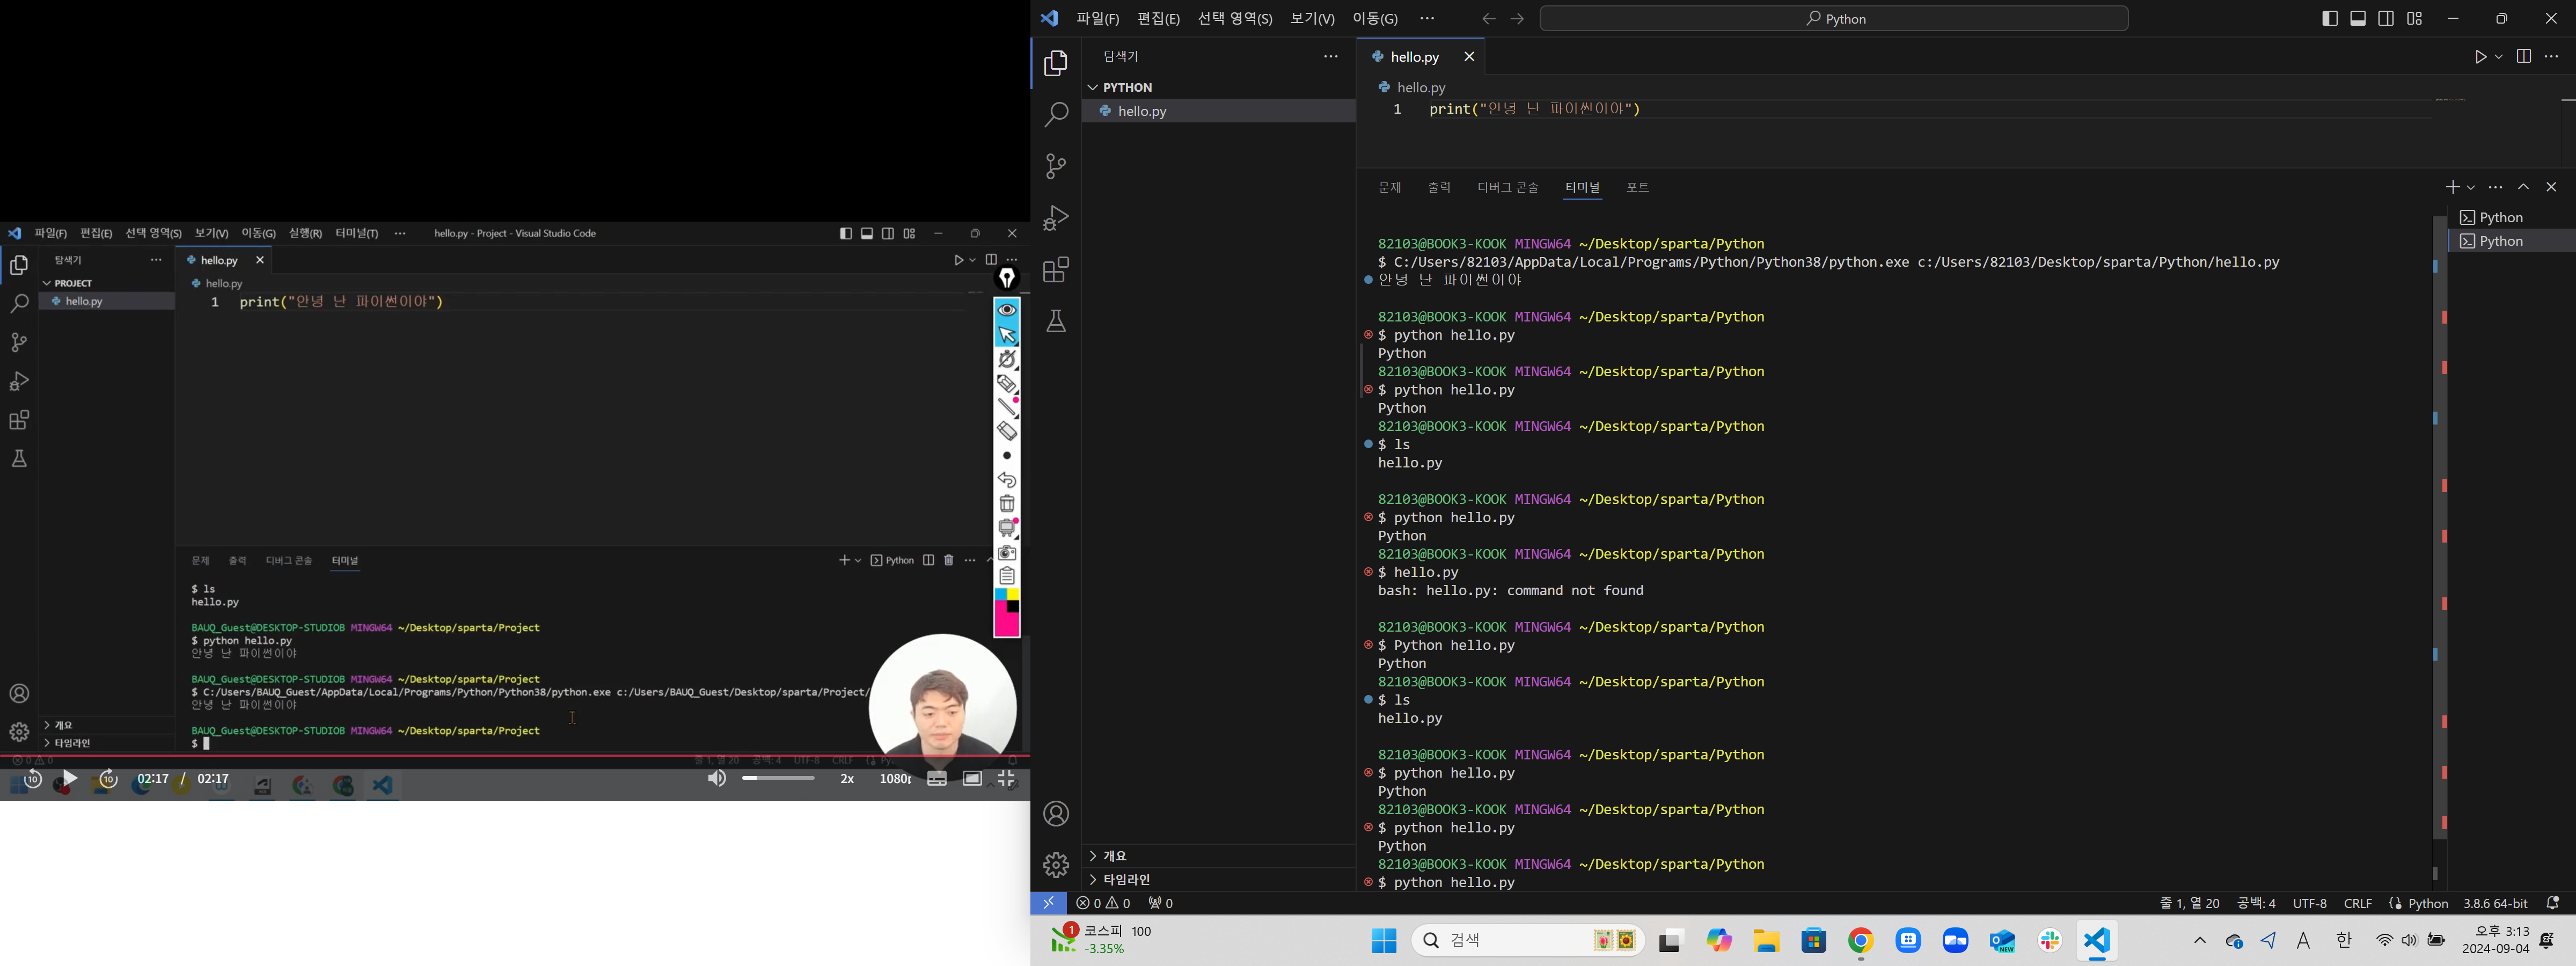Toggle the Korean 한 input mode in the tray

pos(2344,940)
